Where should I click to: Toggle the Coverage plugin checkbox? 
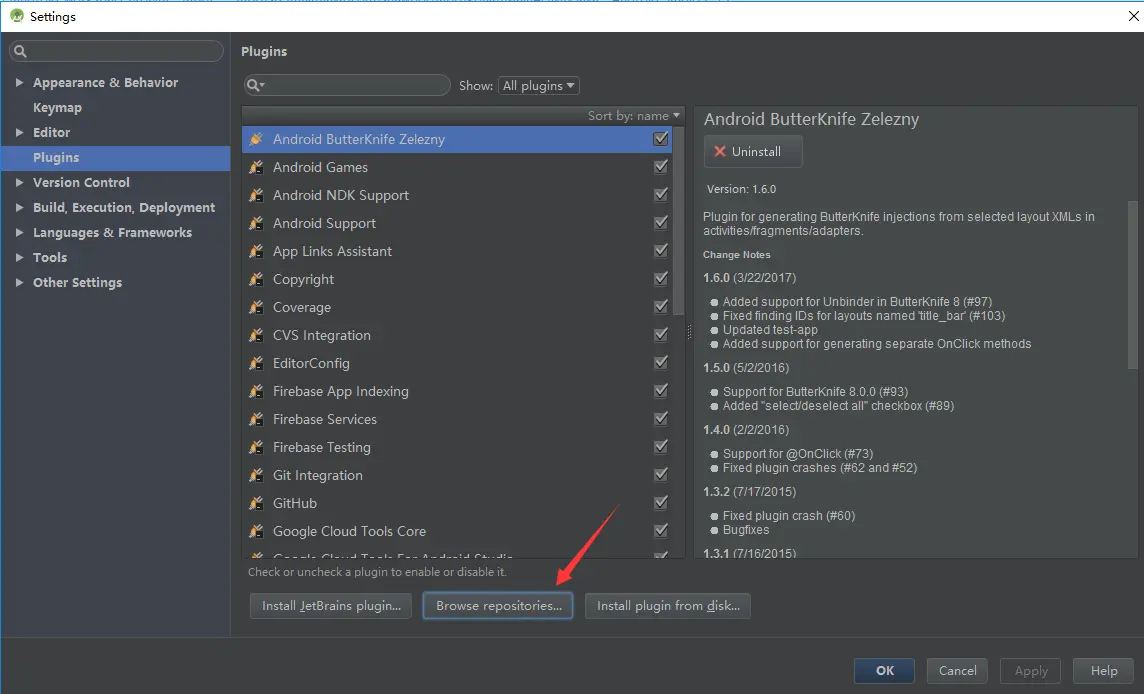coord(661,306)
